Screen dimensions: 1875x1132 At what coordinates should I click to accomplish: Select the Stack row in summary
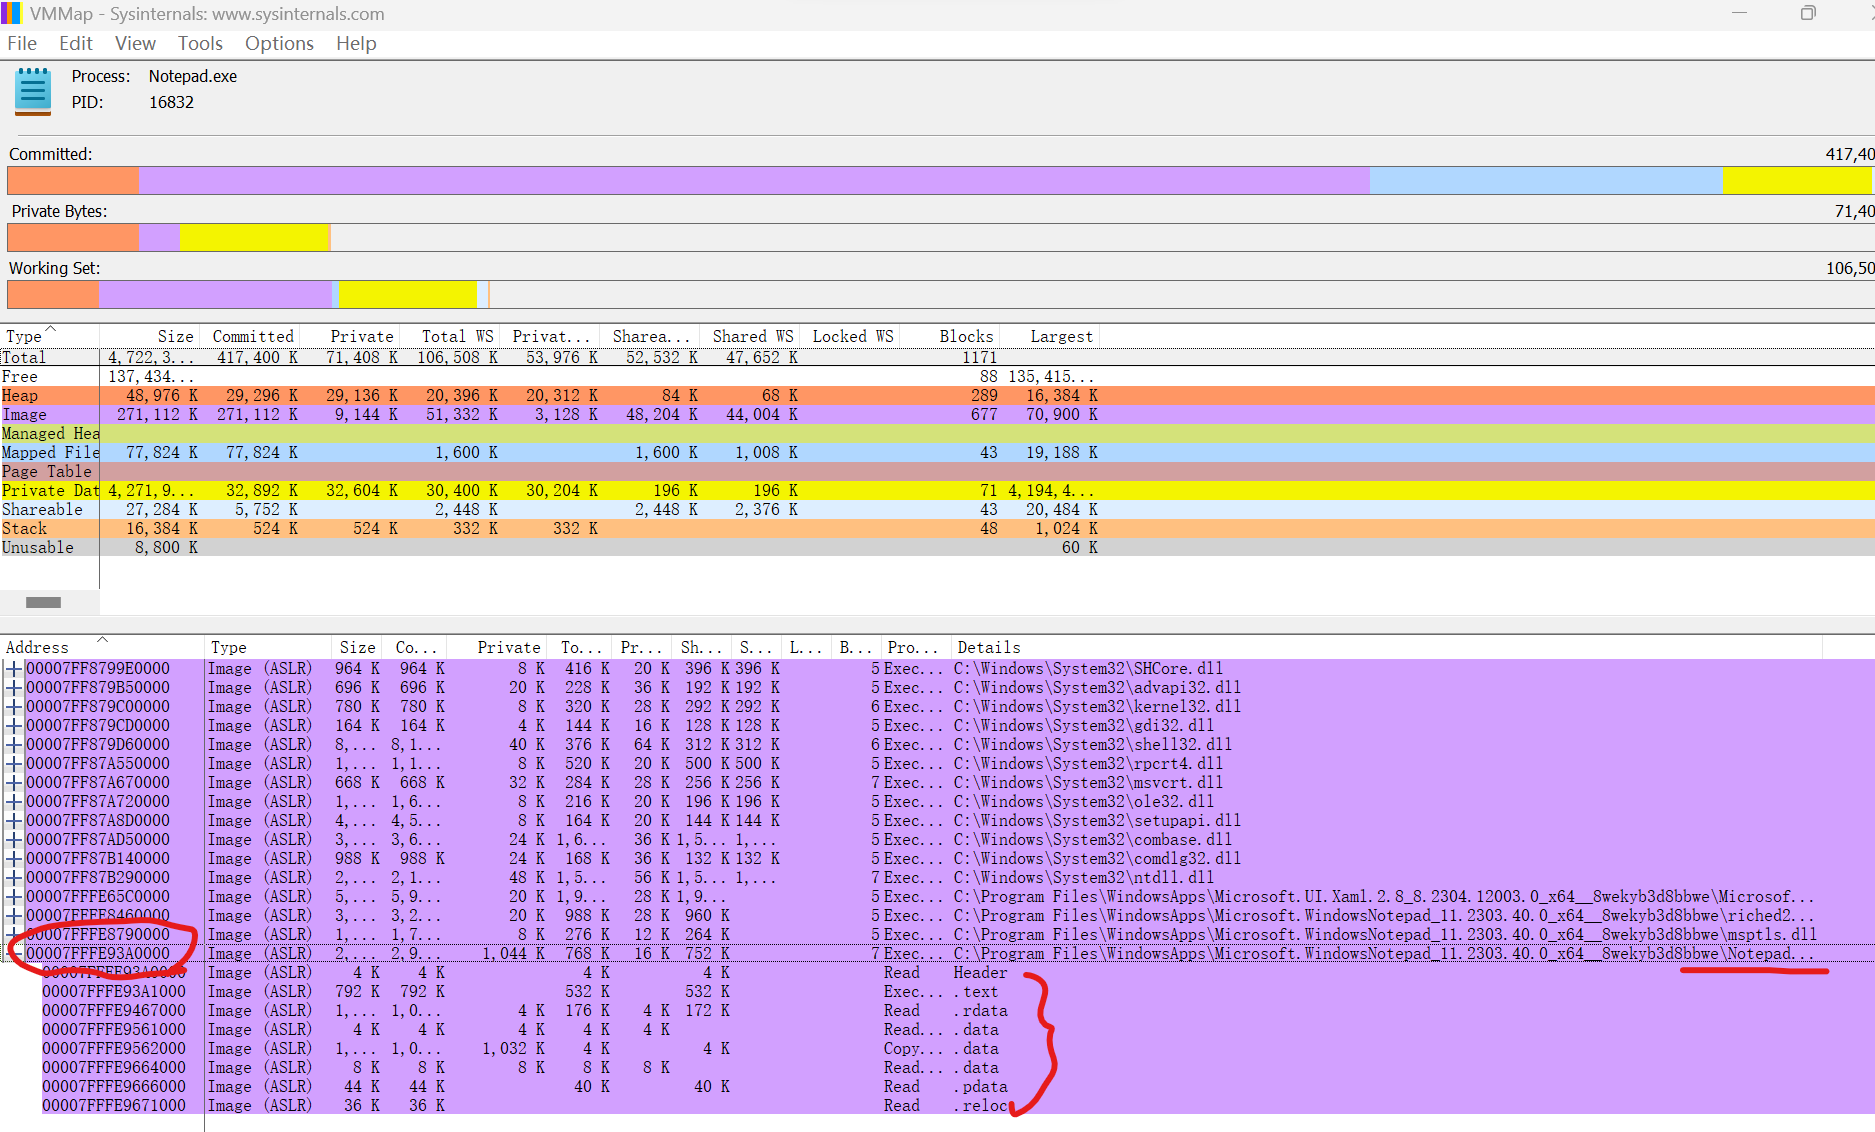click(x=937, y=528)
